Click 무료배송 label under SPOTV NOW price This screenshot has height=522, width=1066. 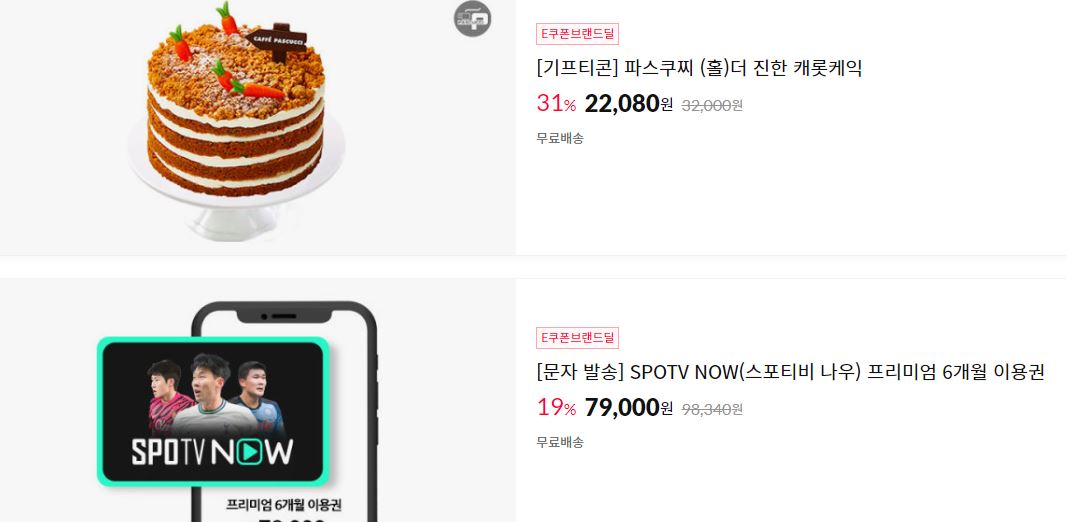(560, 442)
